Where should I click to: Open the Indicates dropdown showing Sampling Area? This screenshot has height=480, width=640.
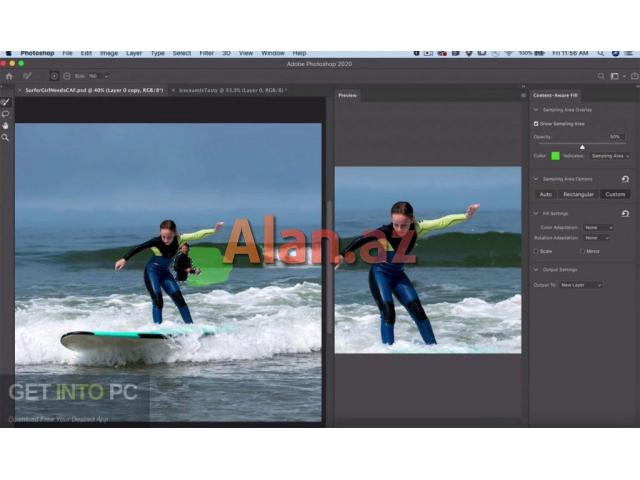click(x=610, y=156)
